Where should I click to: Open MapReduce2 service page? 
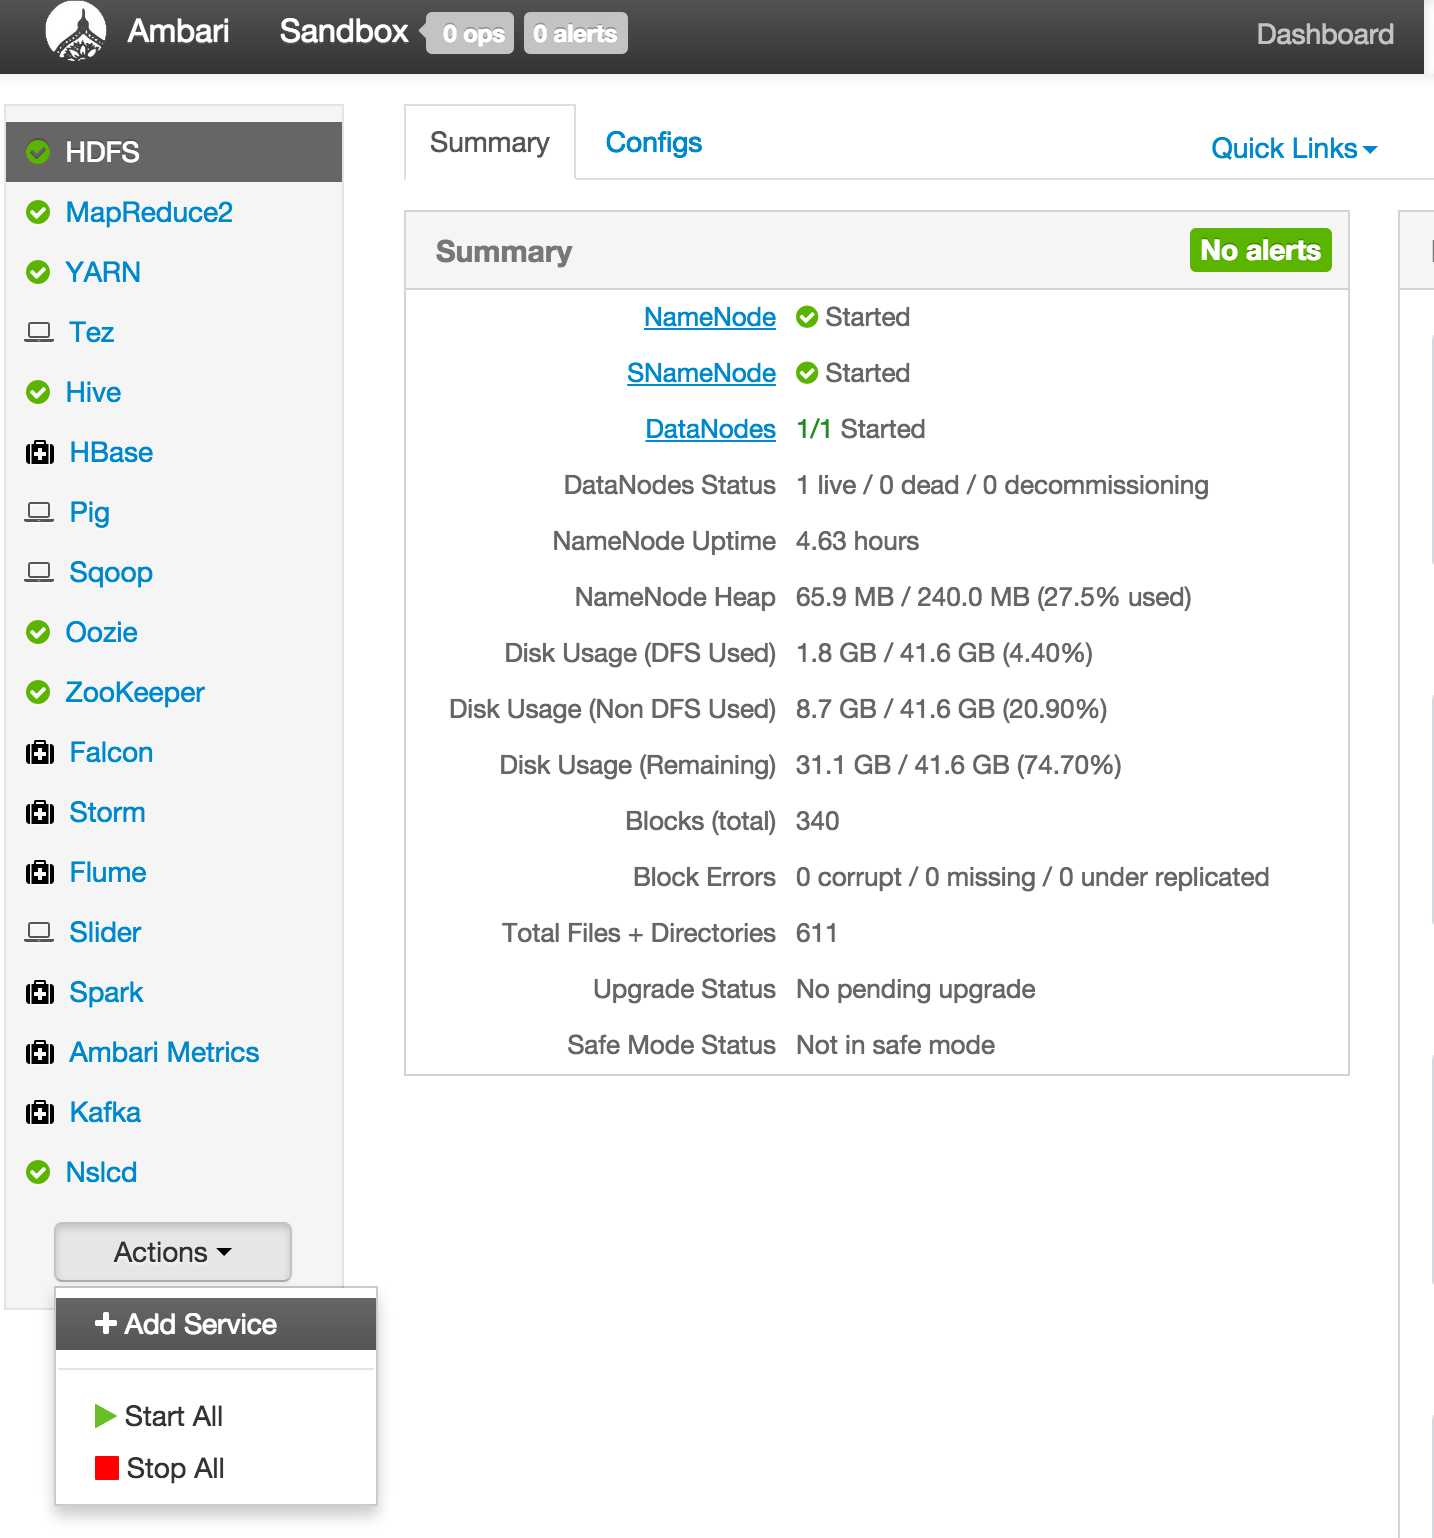click(x=149, y=212)
